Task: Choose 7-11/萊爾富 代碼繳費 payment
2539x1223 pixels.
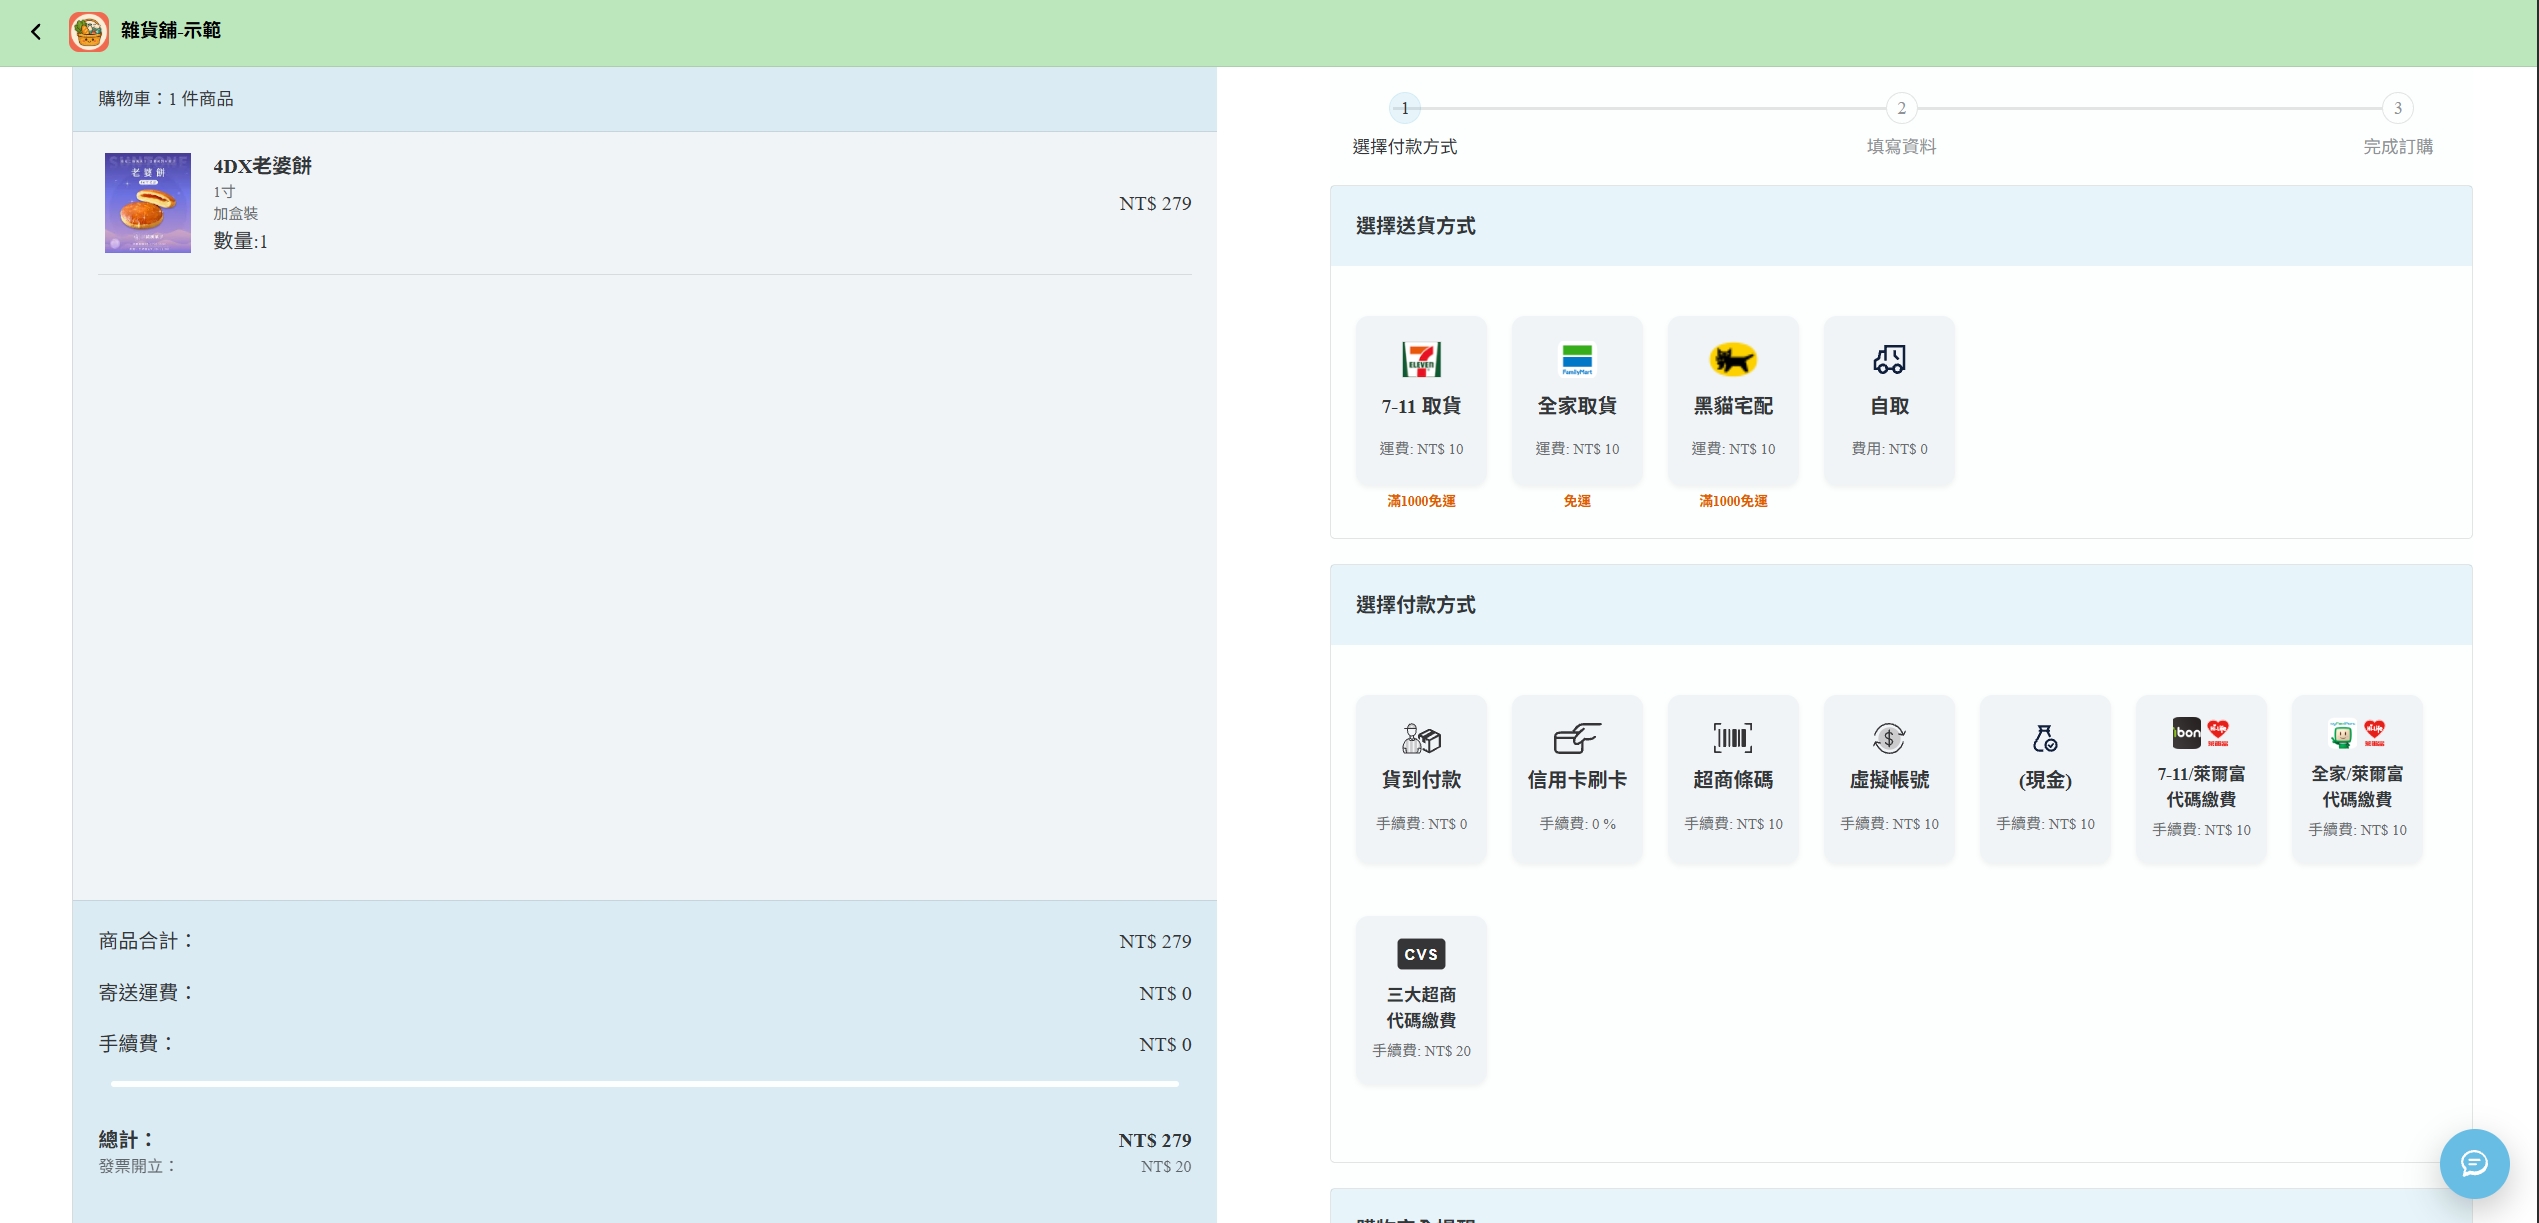Action: pyautogui.click(x=2201, y=778)
